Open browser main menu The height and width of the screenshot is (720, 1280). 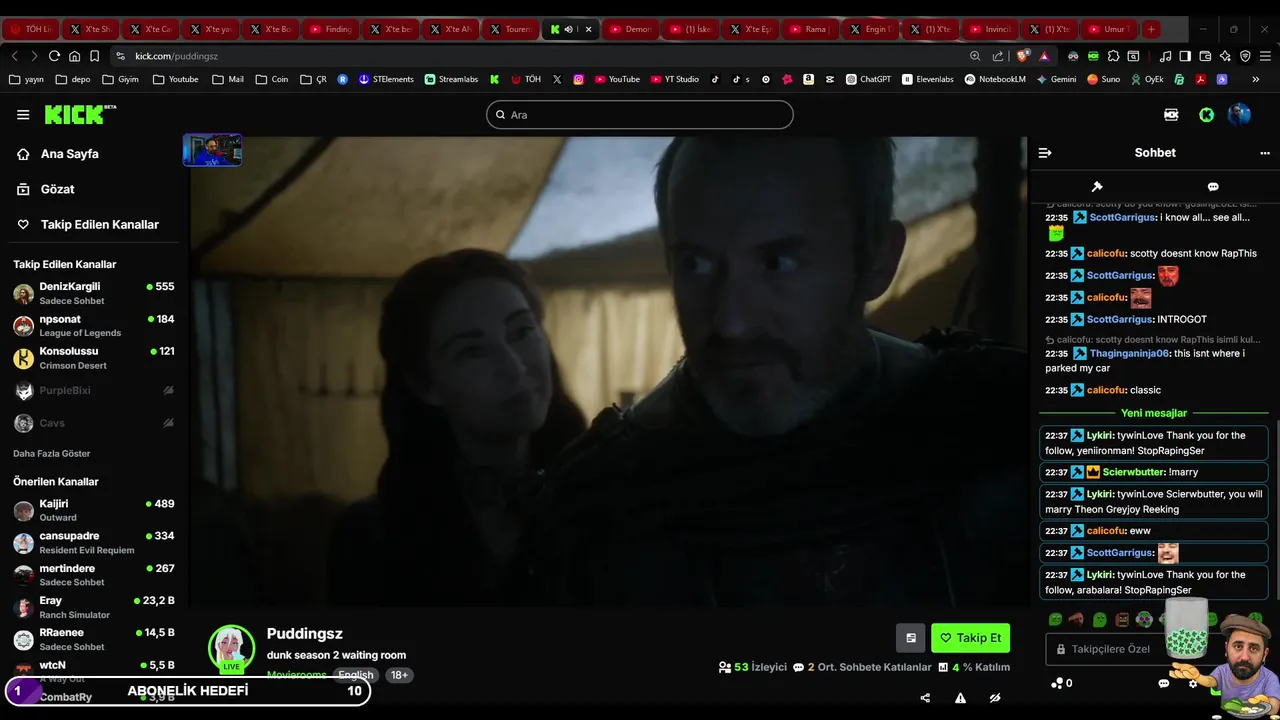click(x=1264, y=56)
